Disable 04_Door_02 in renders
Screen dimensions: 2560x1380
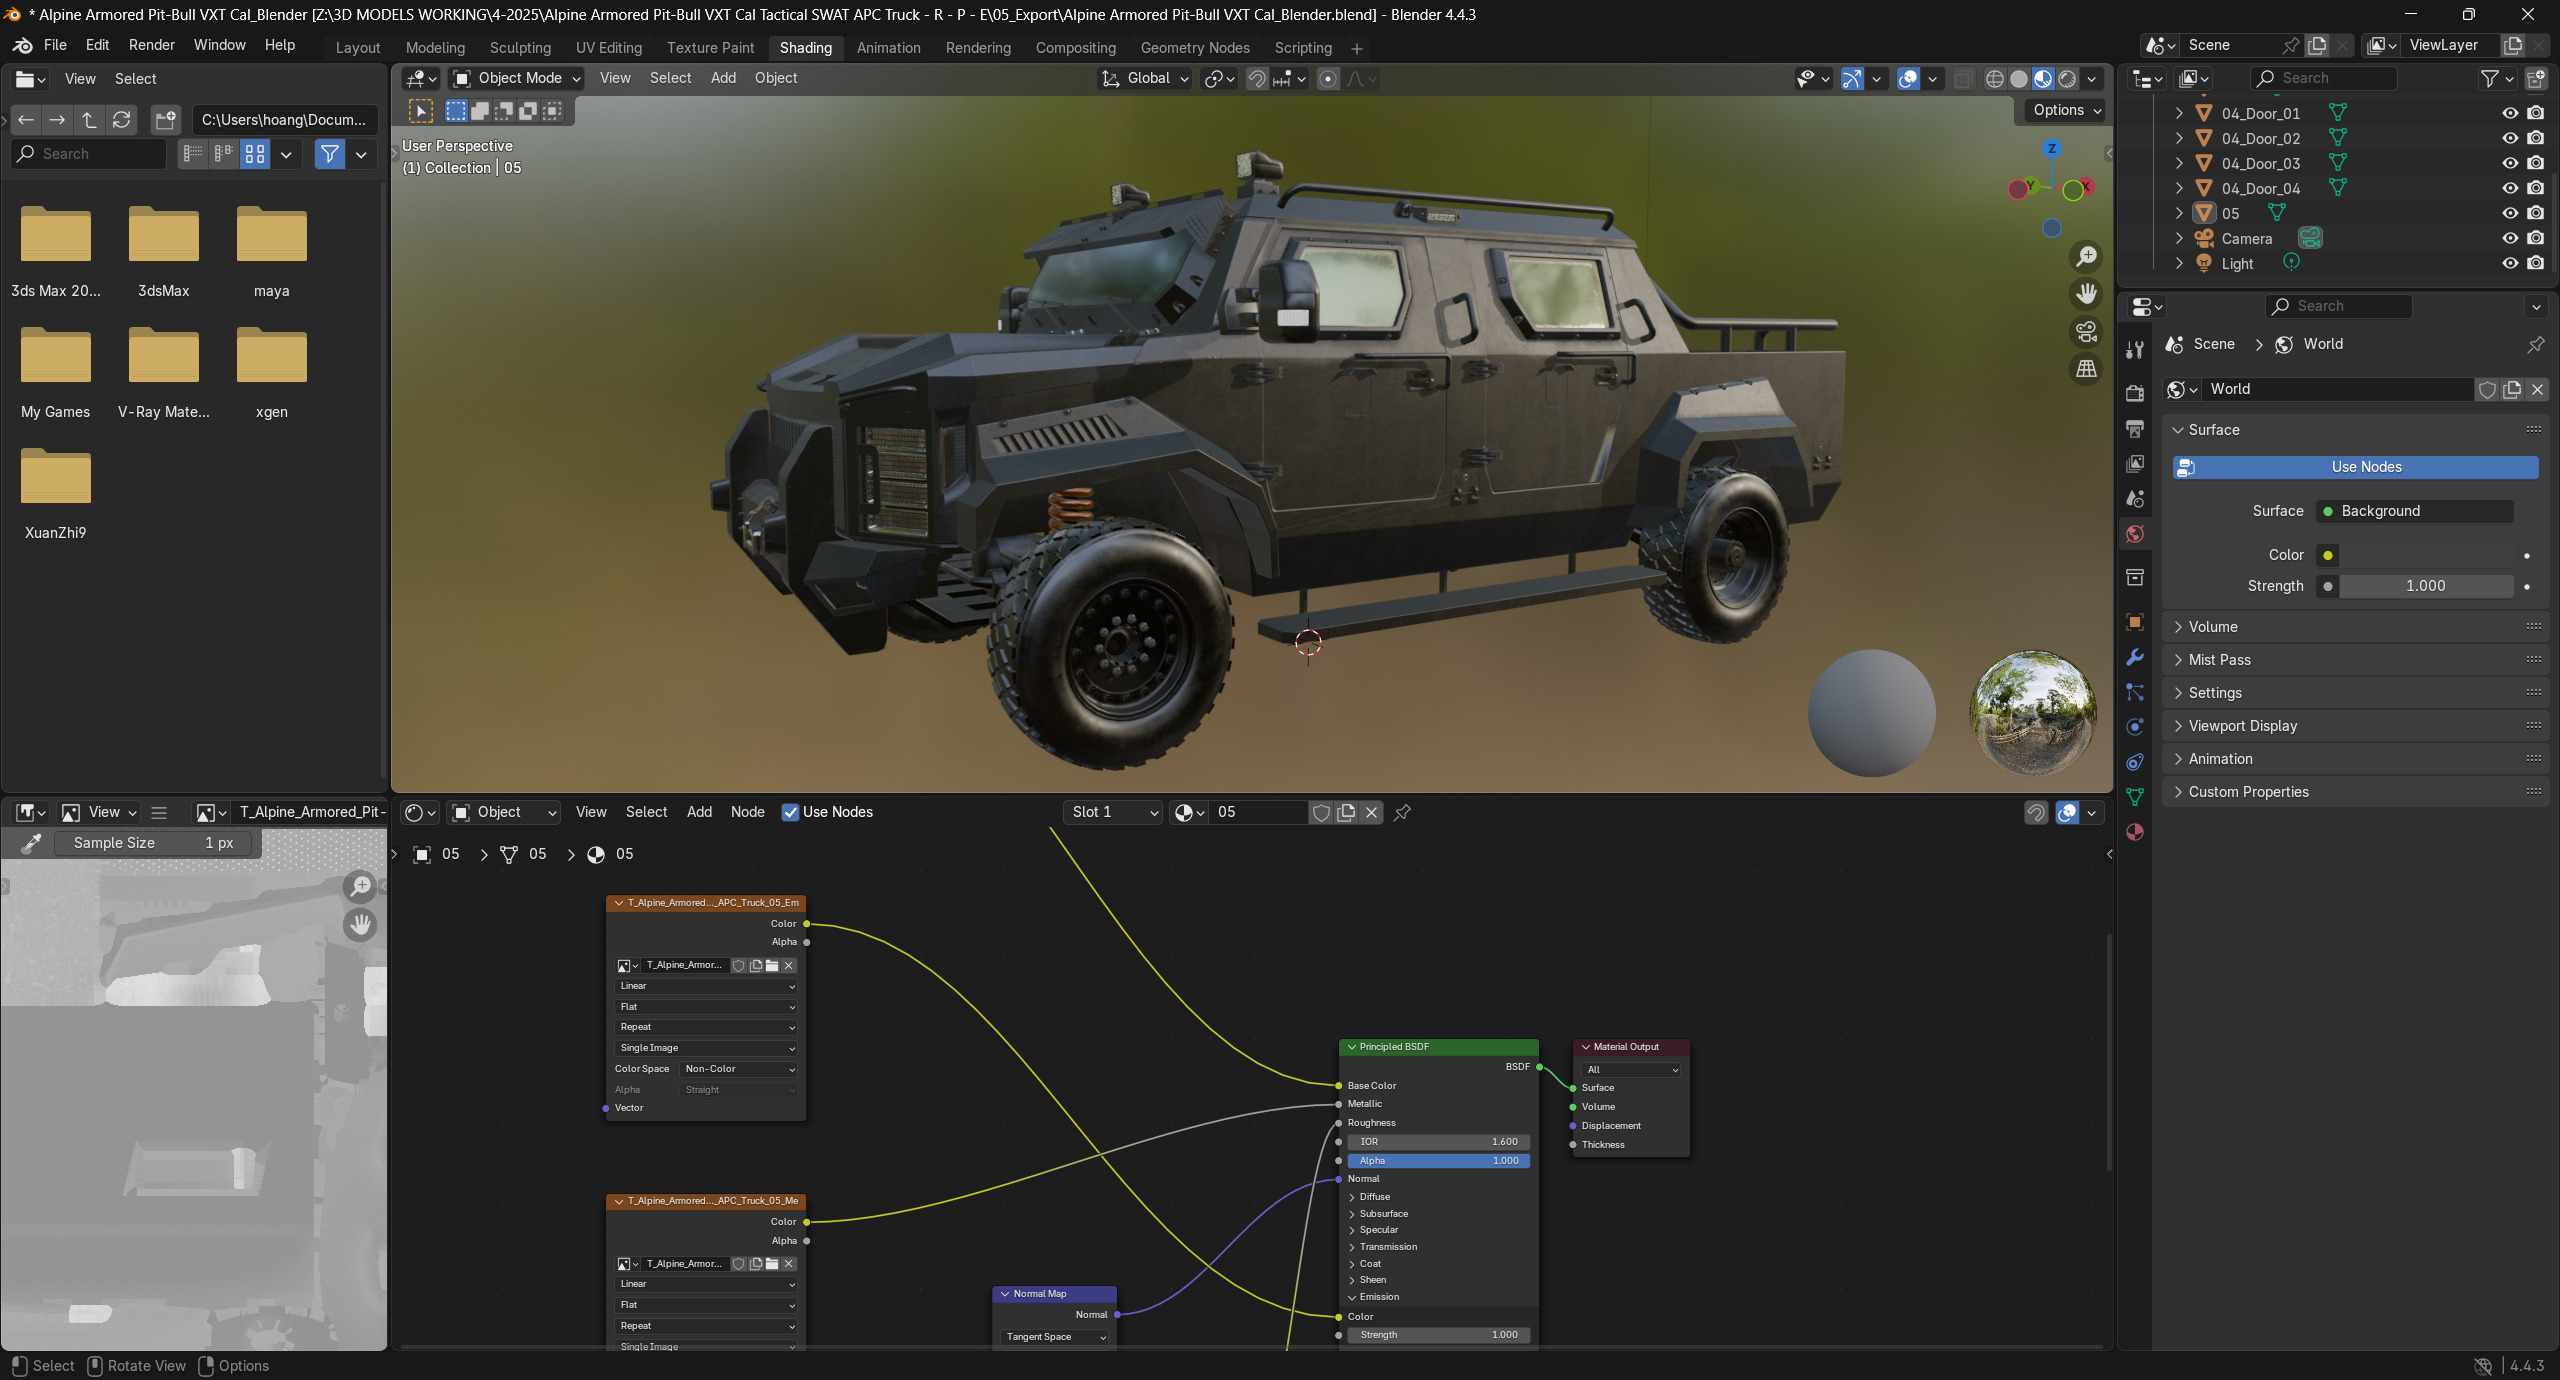click(x=2536, y=138)
